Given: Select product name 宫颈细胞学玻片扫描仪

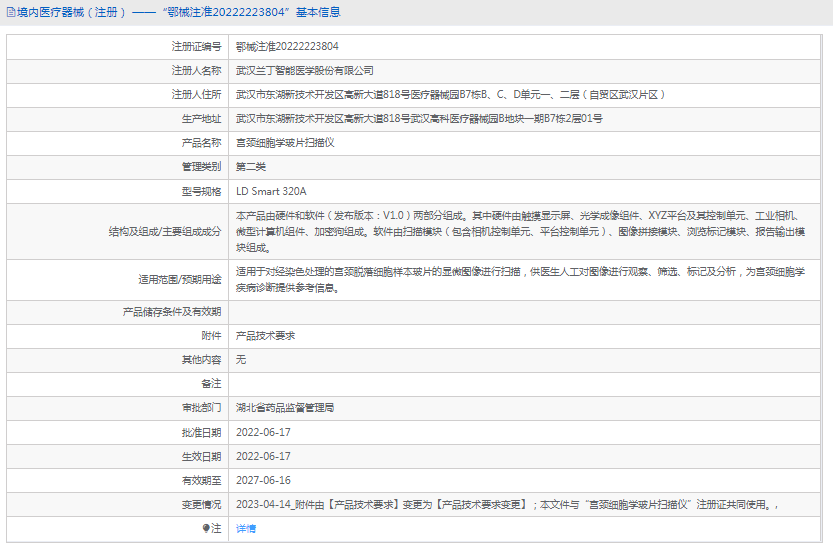Looking at the screenshot, I should pyautogui.click(x=285, y=143).
